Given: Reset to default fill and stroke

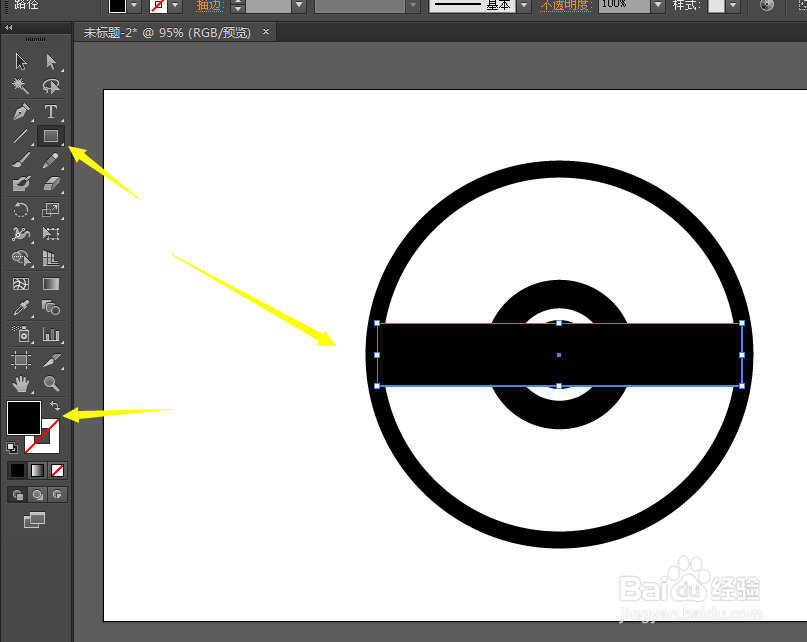Looking at the screenshot, I should (12, 448).
